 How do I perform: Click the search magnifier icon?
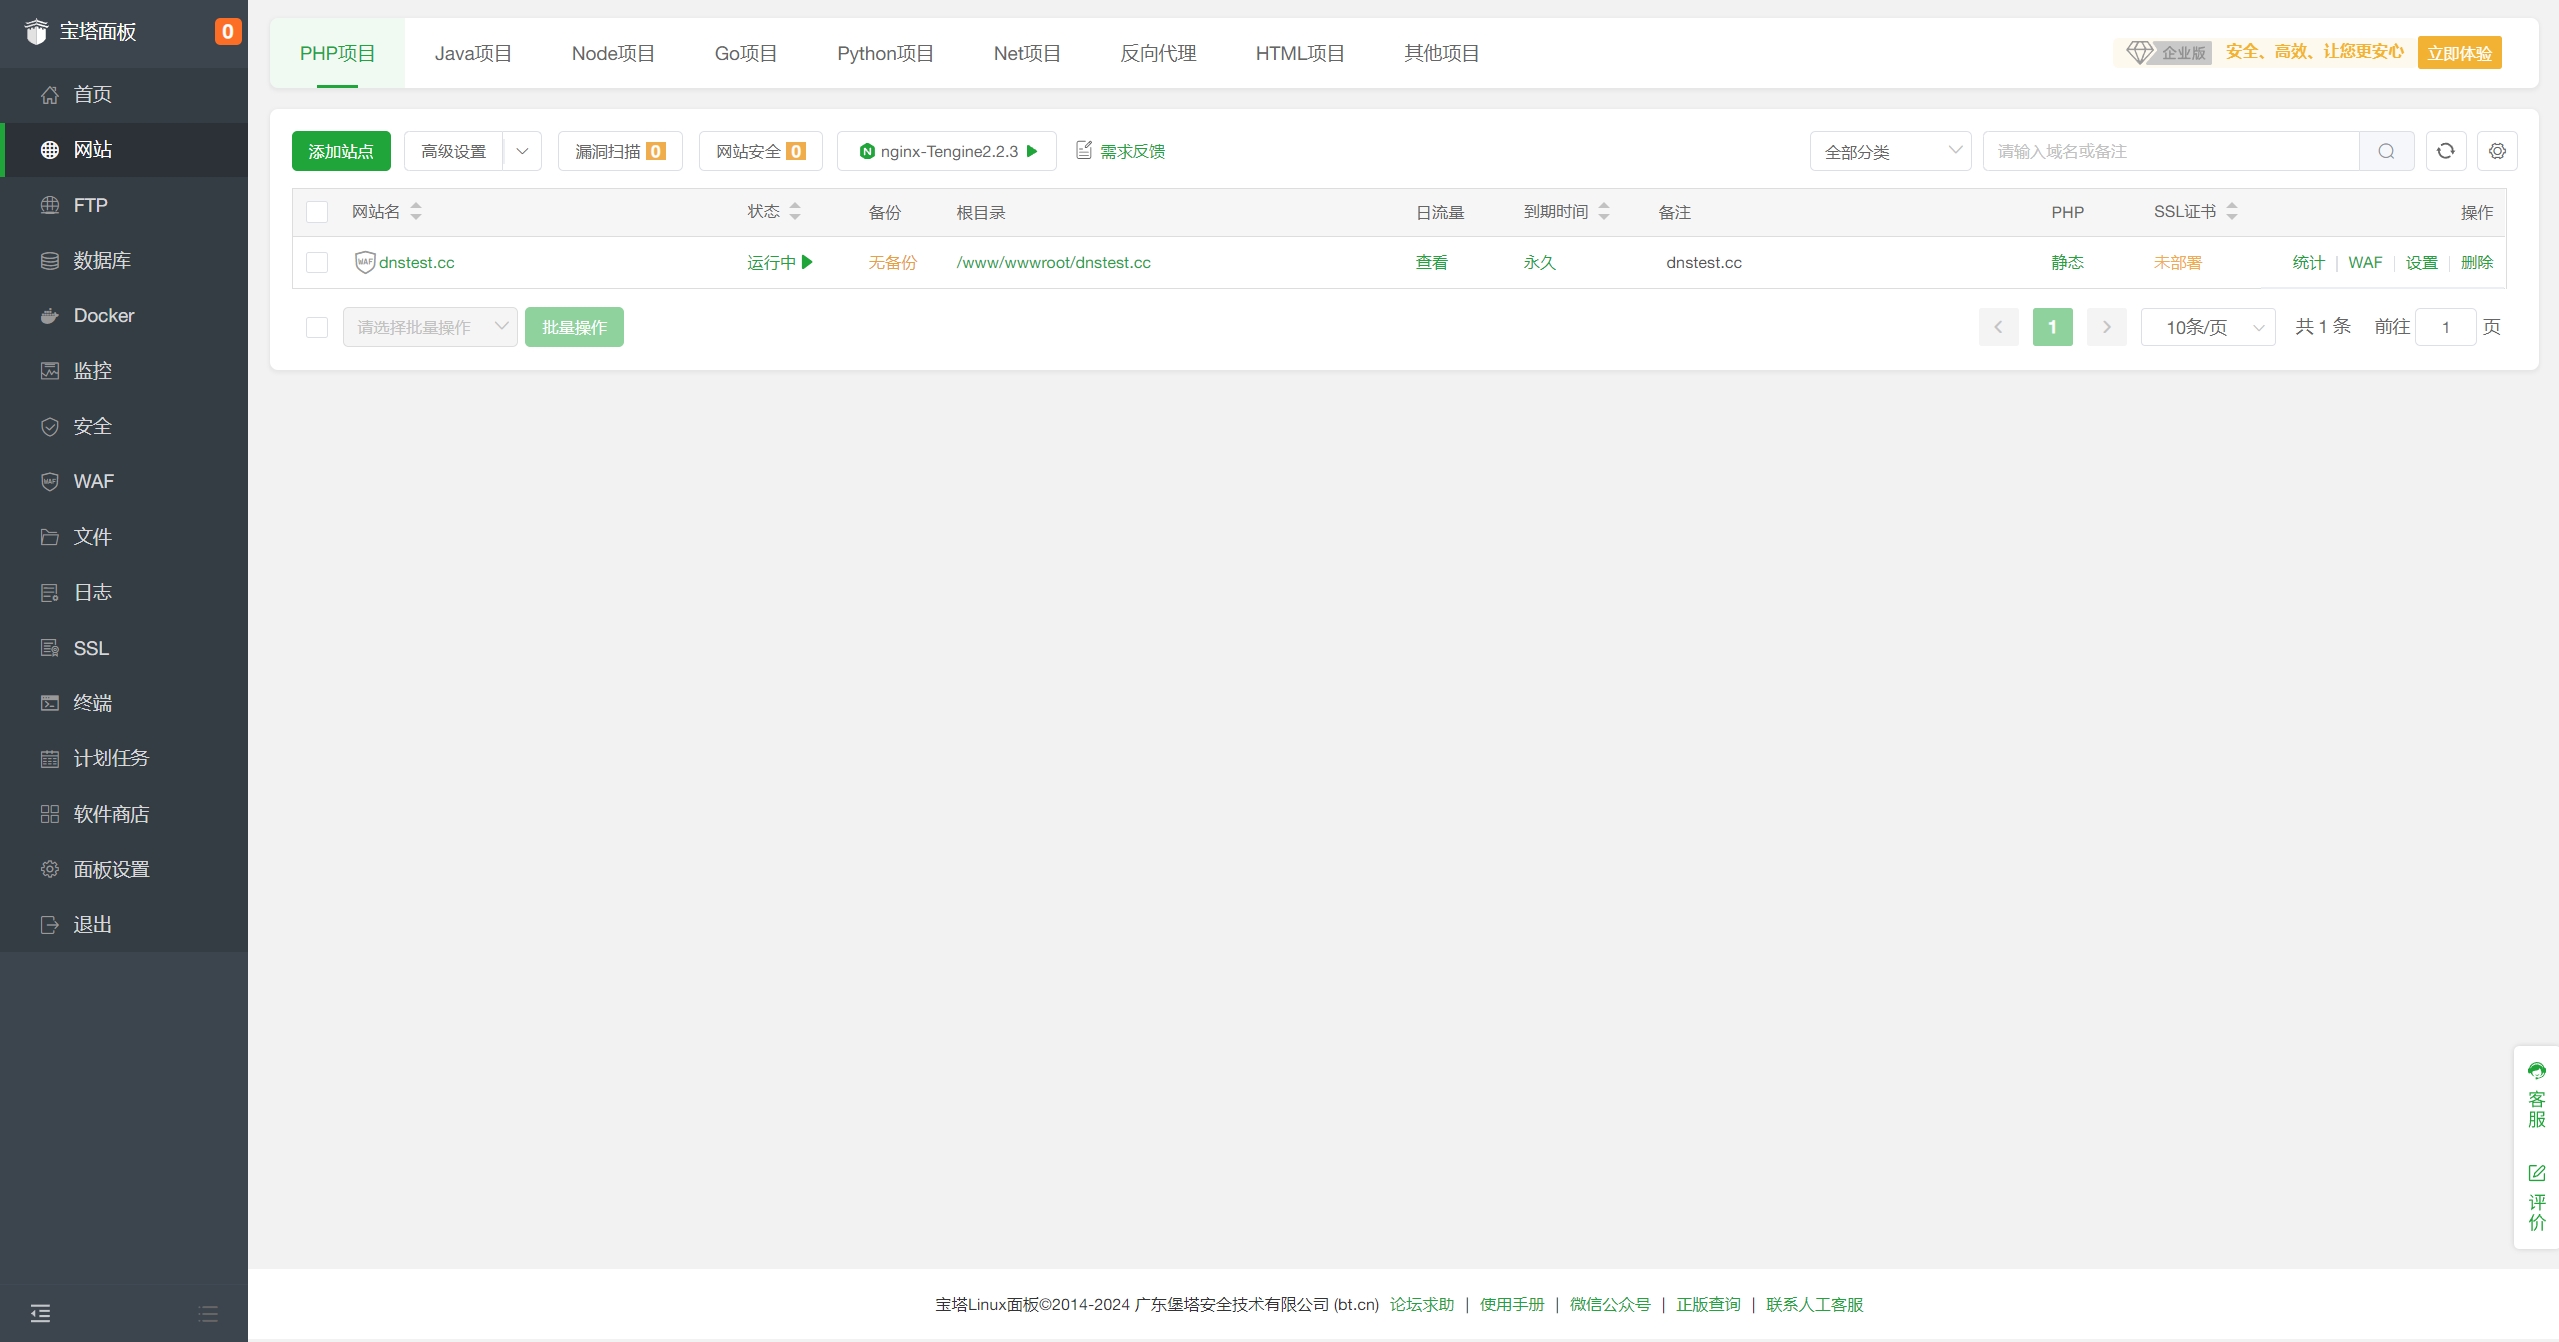coord(2386,151)
